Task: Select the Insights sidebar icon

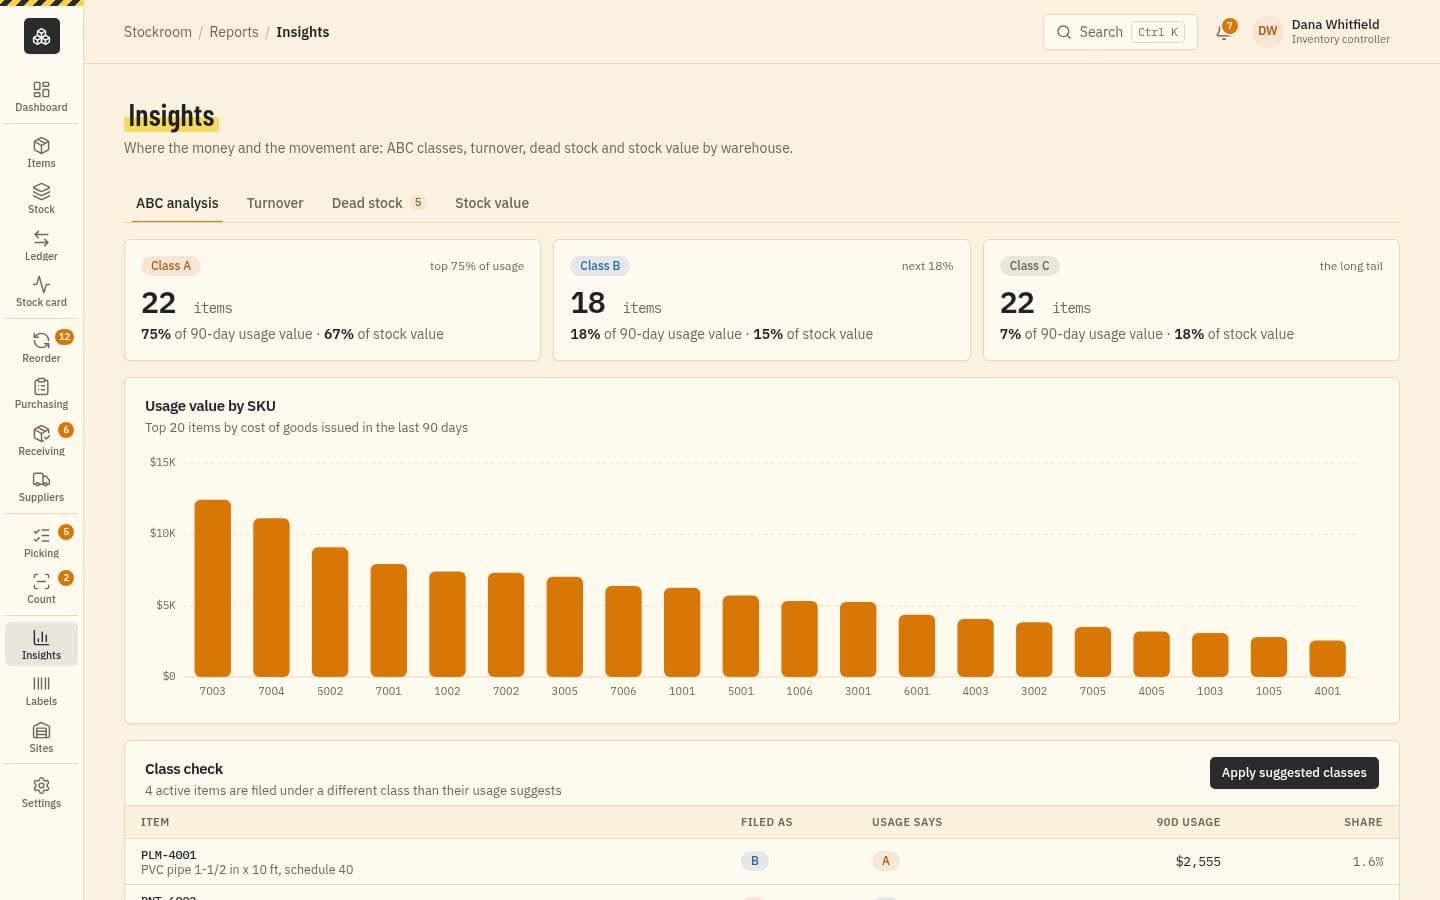Action: (x=41, y=644)
